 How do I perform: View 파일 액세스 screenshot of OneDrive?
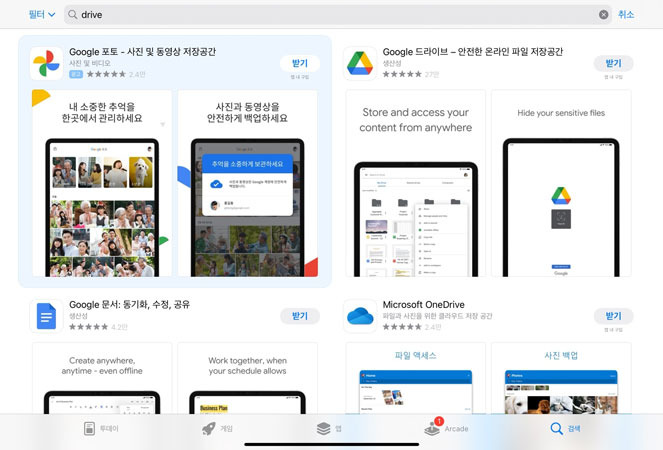[416, 378]
